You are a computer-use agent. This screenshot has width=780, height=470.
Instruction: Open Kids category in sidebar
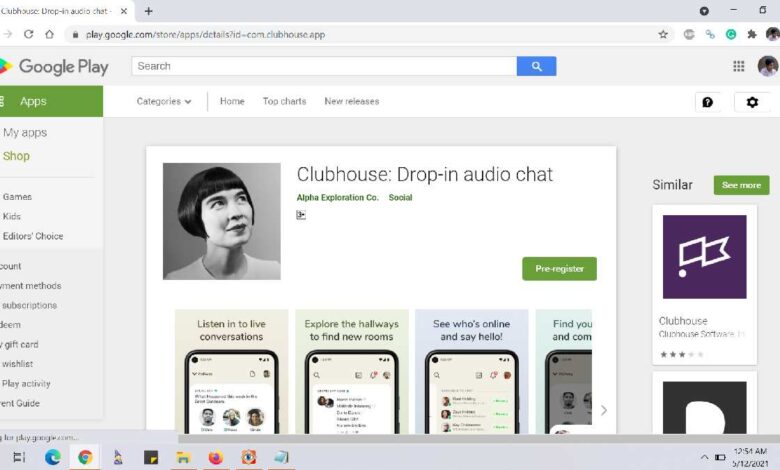[12, 216]
